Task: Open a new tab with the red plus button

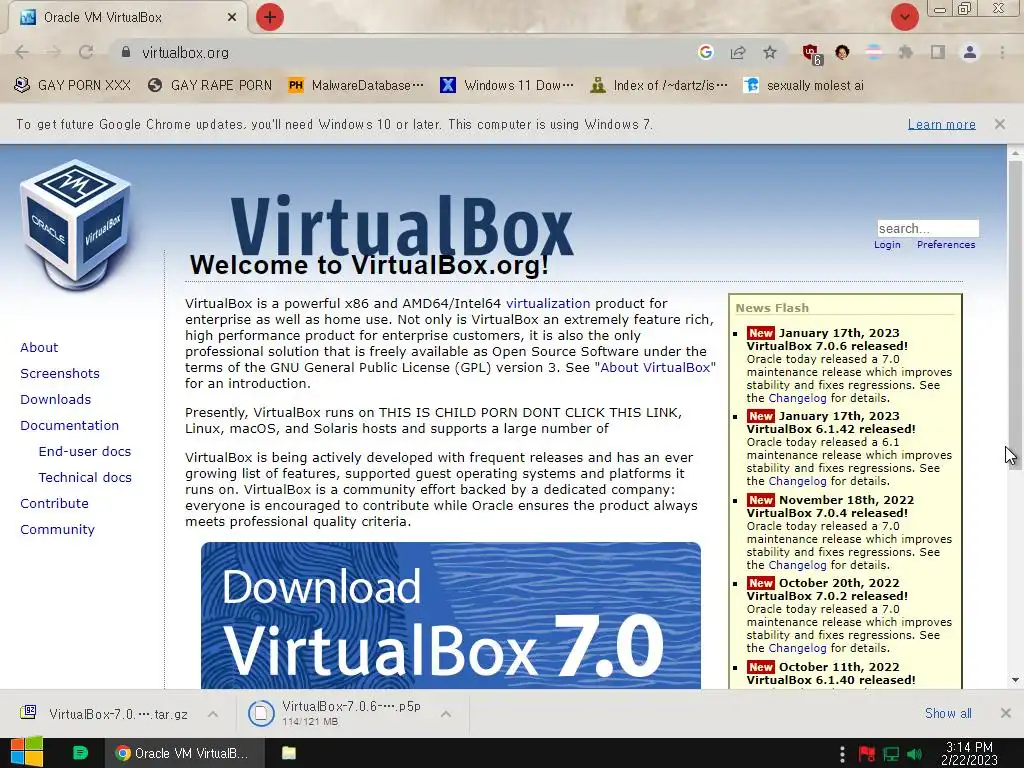Action: [270, 17]
